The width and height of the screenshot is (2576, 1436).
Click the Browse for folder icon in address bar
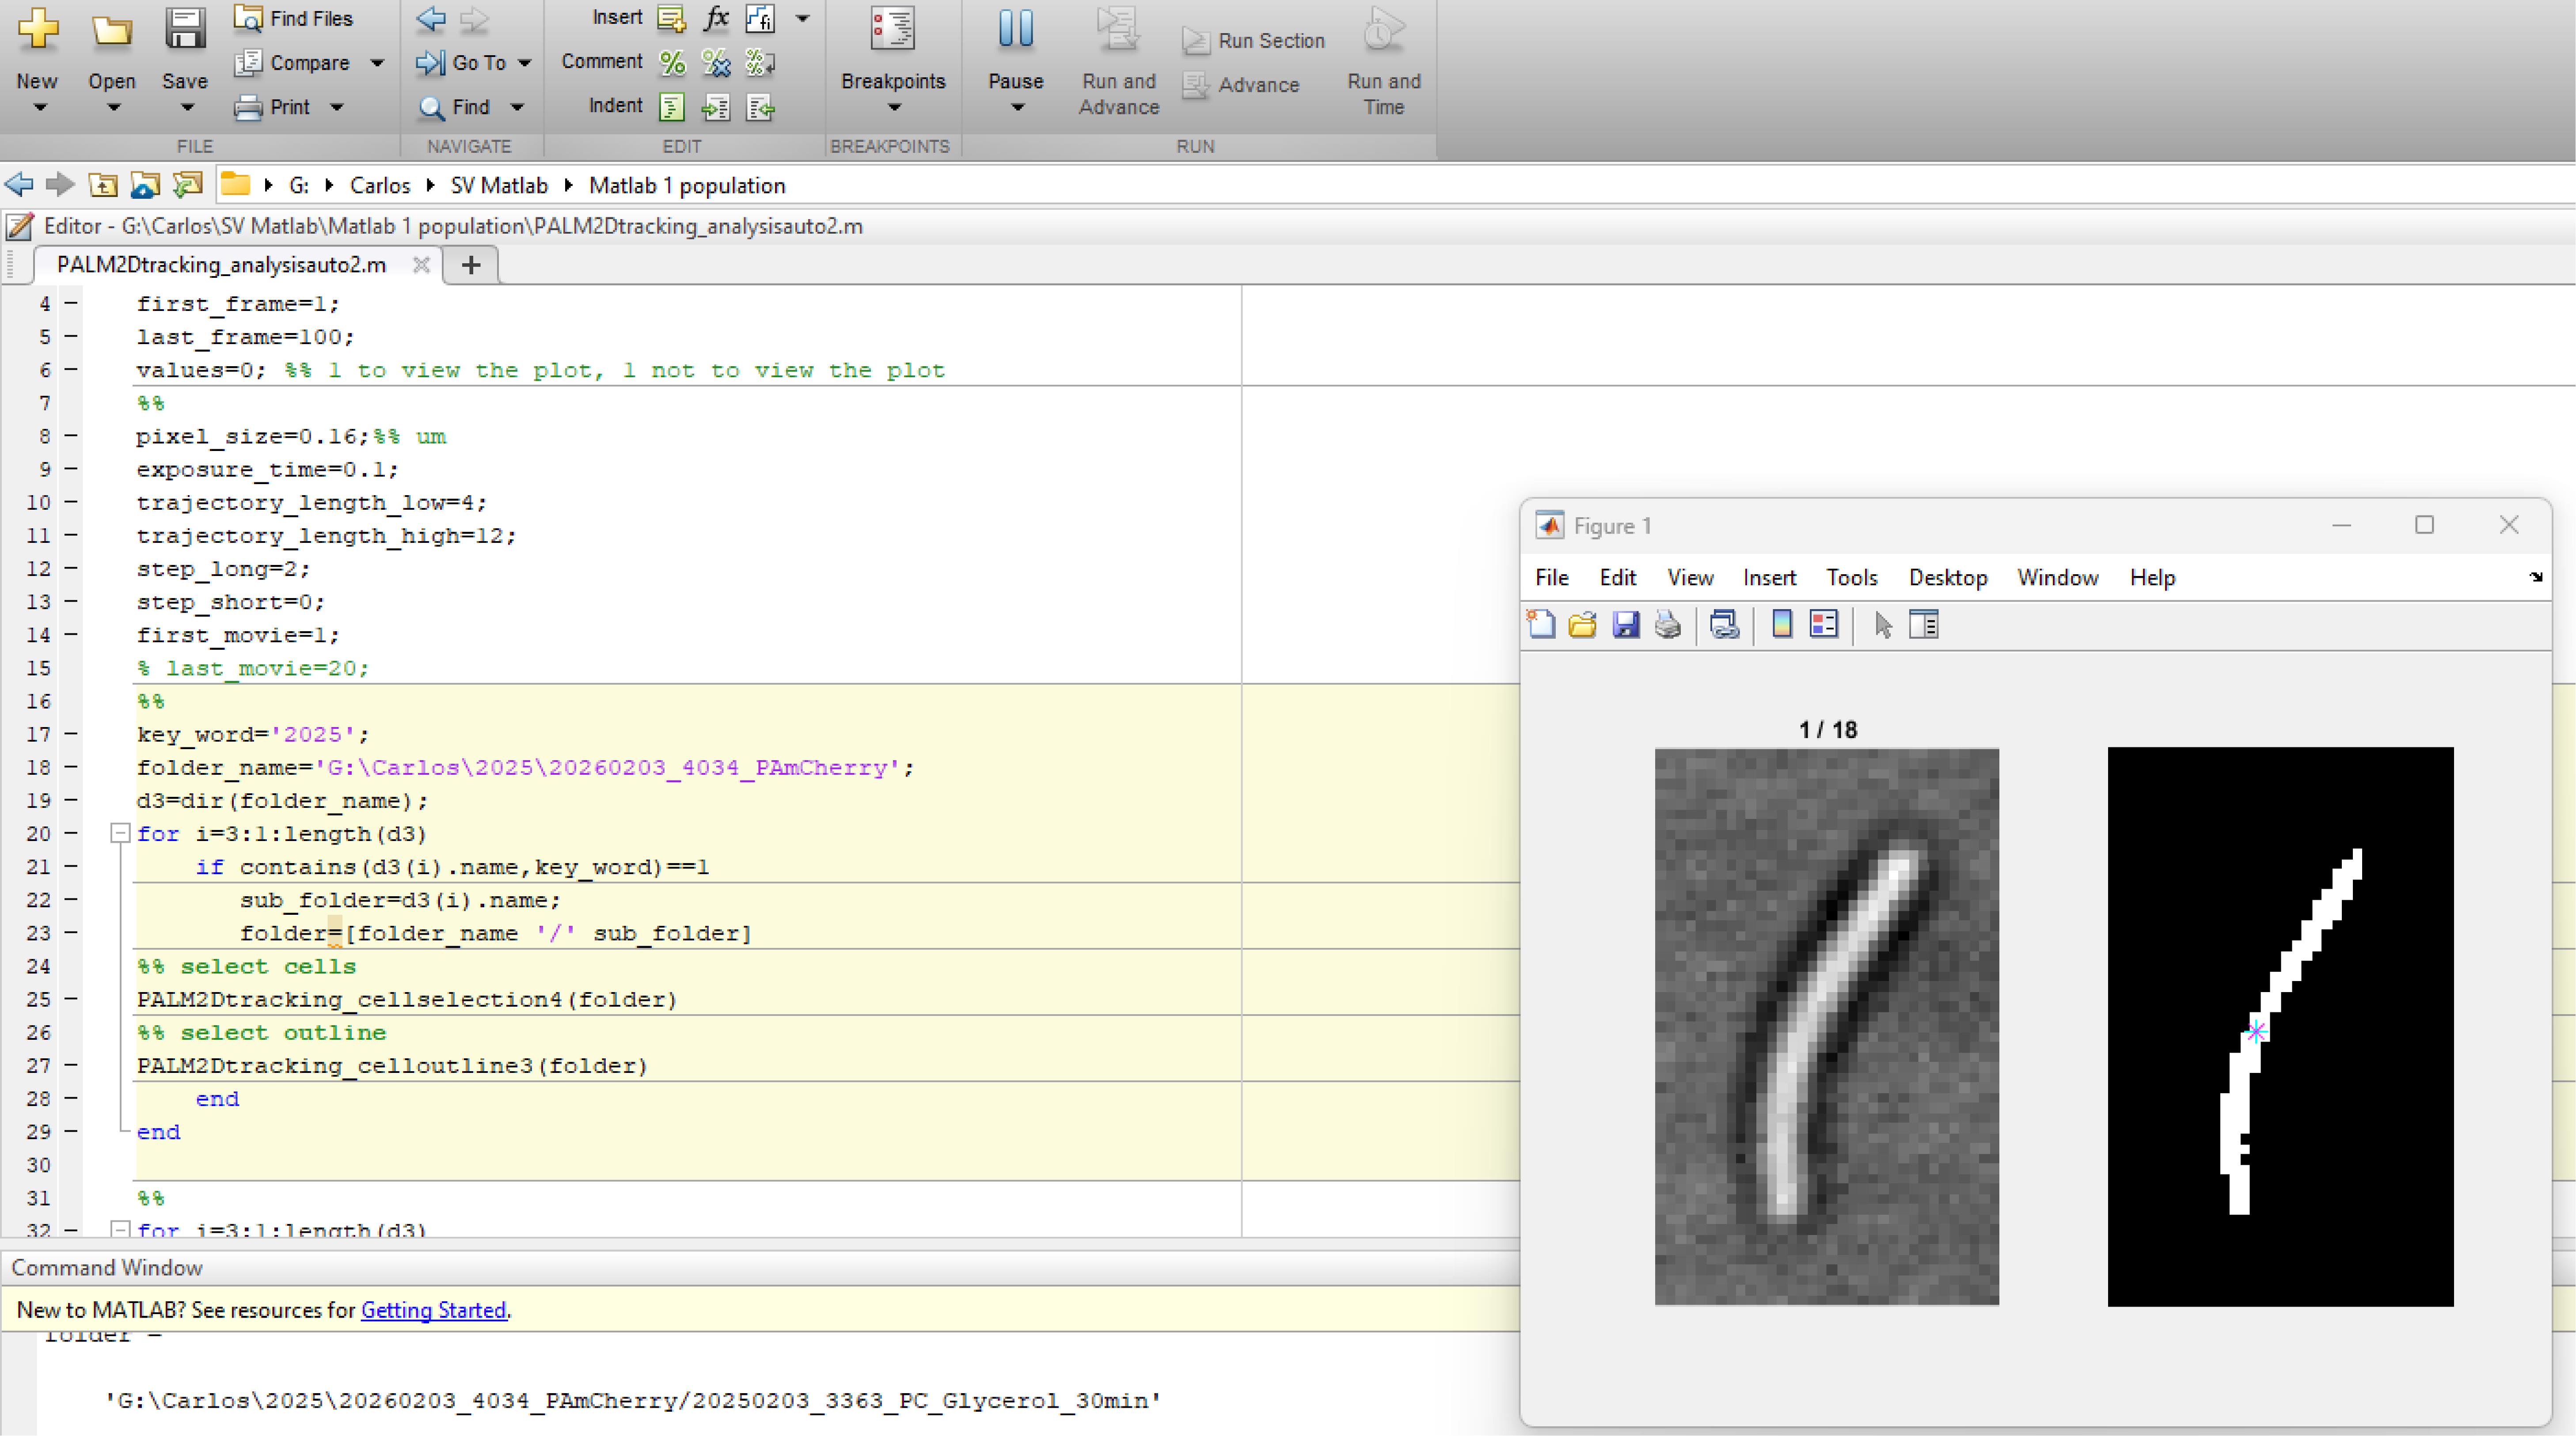click(145, 185)
